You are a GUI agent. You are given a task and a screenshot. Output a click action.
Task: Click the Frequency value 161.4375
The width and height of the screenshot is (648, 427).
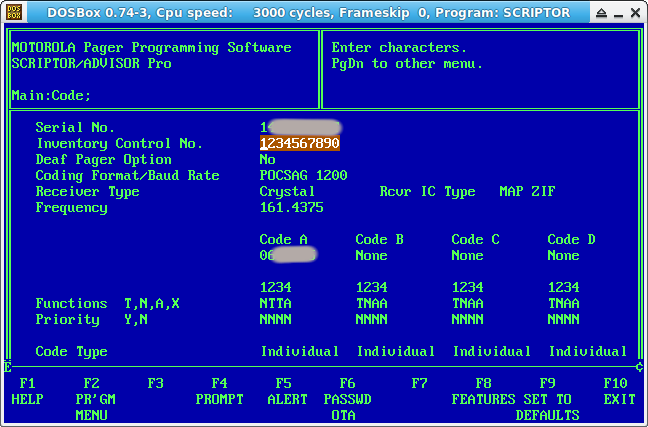[291, 208]
